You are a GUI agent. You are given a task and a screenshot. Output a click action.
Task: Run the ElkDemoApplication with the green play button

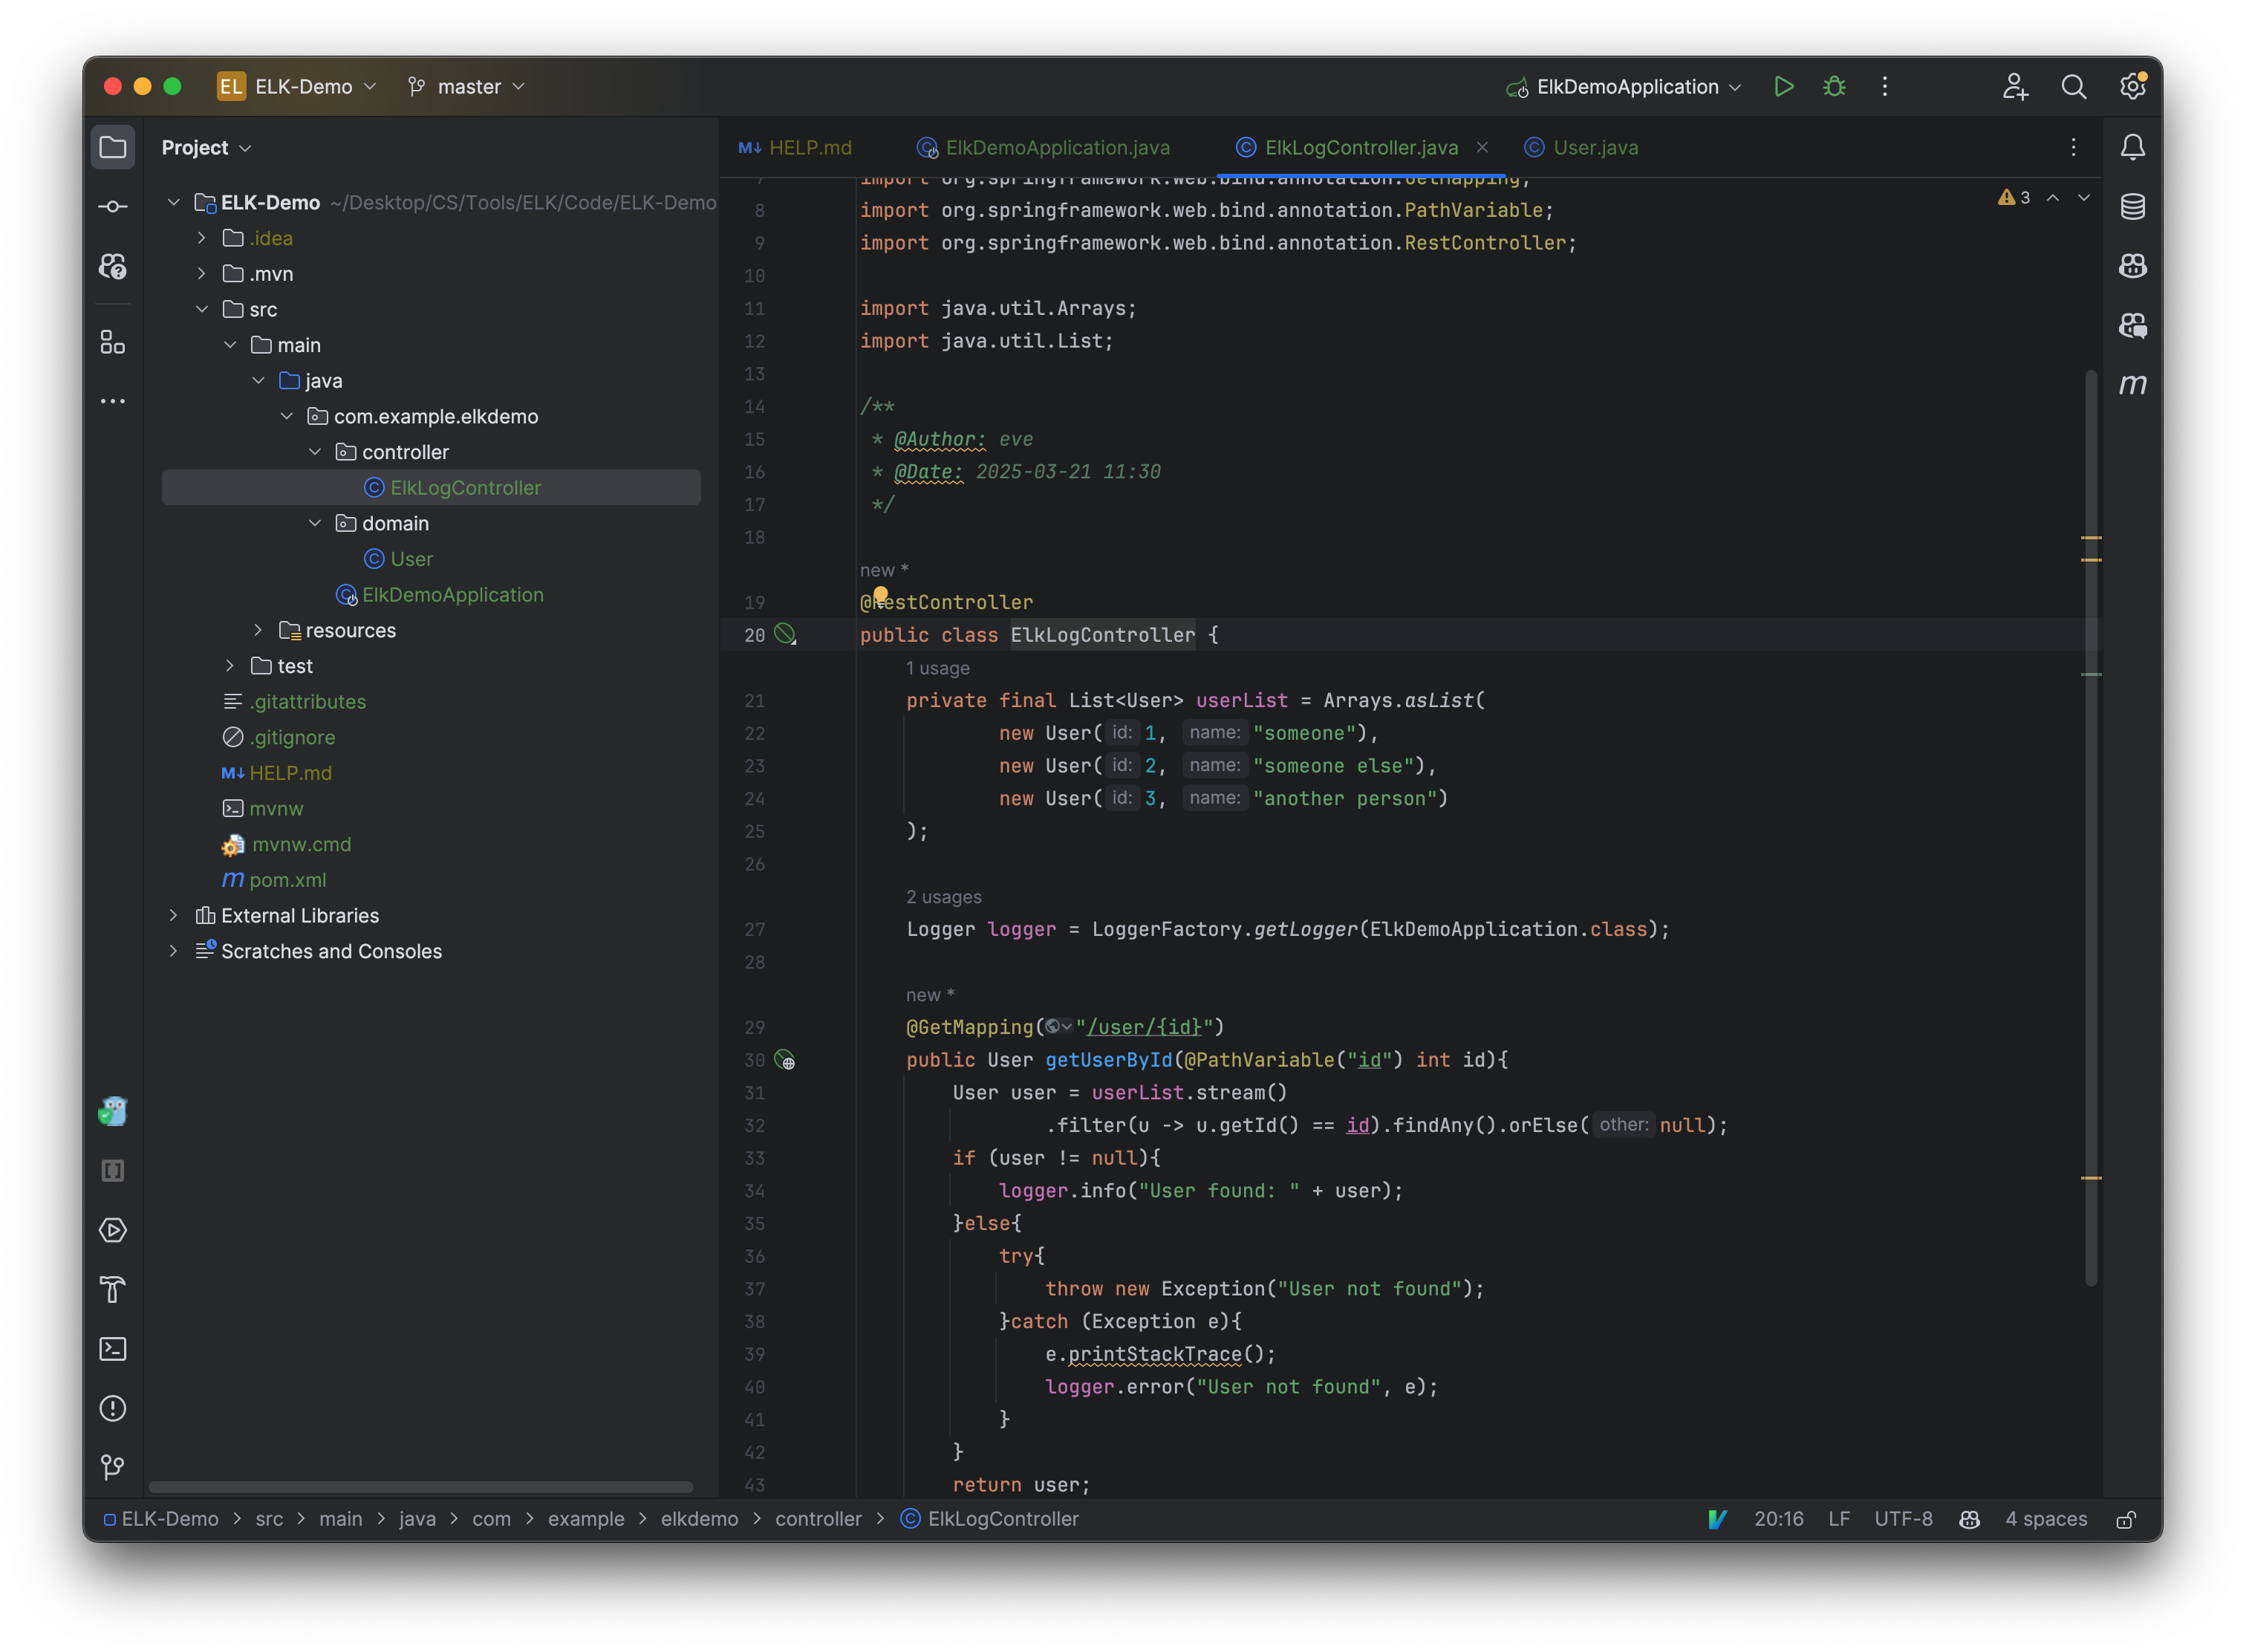click(1785, 87)
